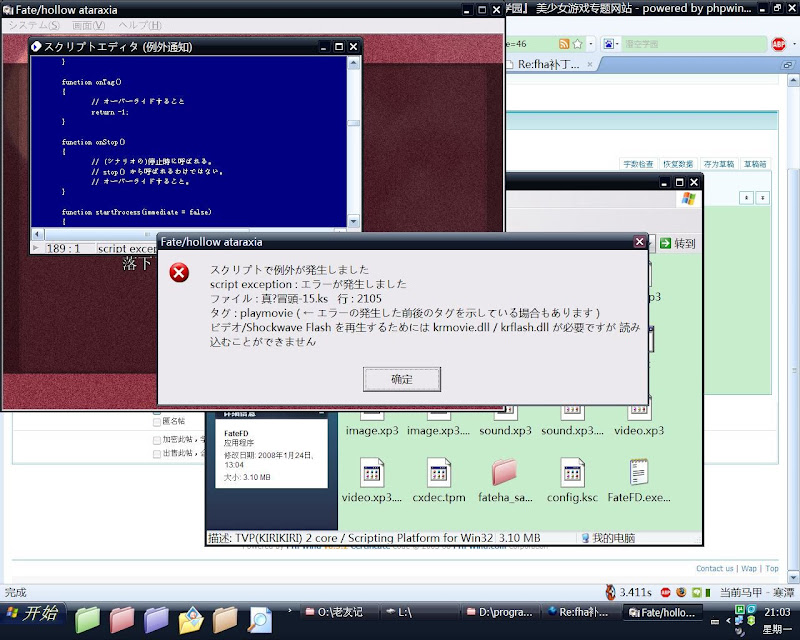Click function onStop() line in script editor
The width and height of the screenshot is (800, 640).
point(93,142)
